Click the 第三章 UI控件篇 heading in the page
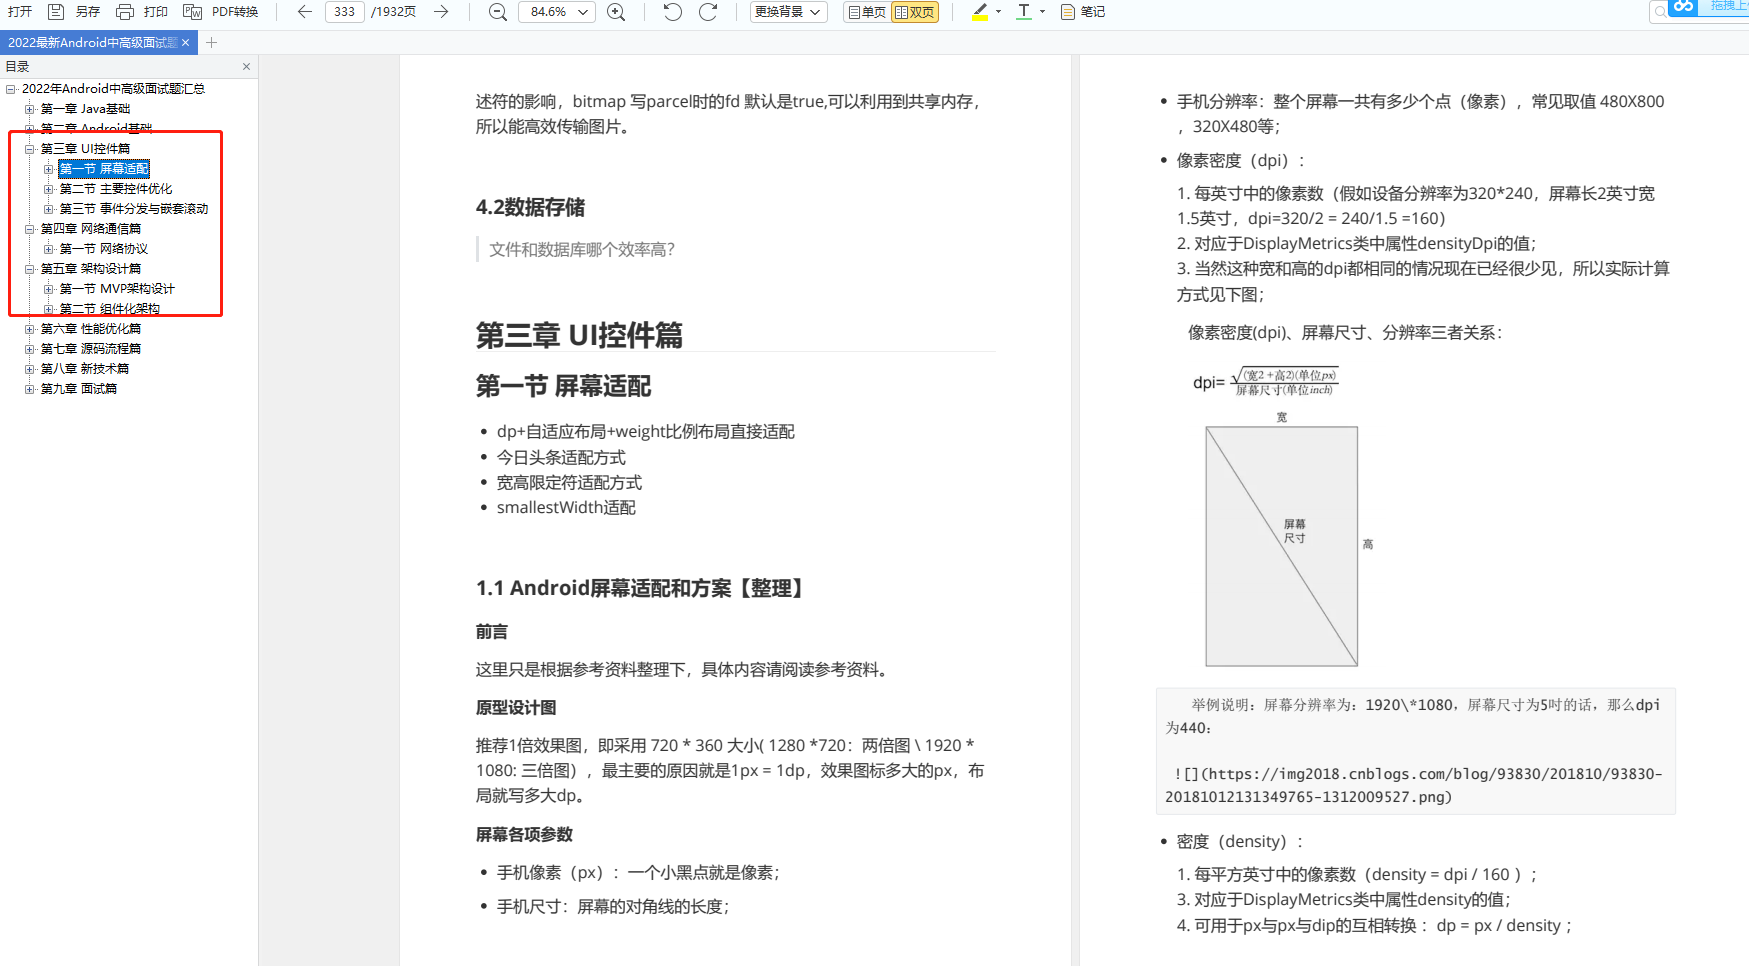The height and width of the screenshot is (966, 1749). click(579, 335)
